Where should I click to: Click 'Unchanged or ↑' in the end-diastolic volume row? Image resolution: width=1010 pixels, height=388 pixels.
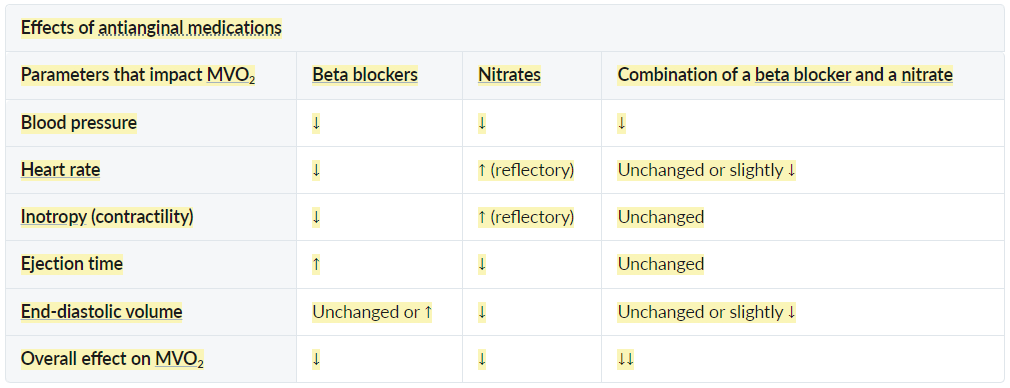coord(373,312)
